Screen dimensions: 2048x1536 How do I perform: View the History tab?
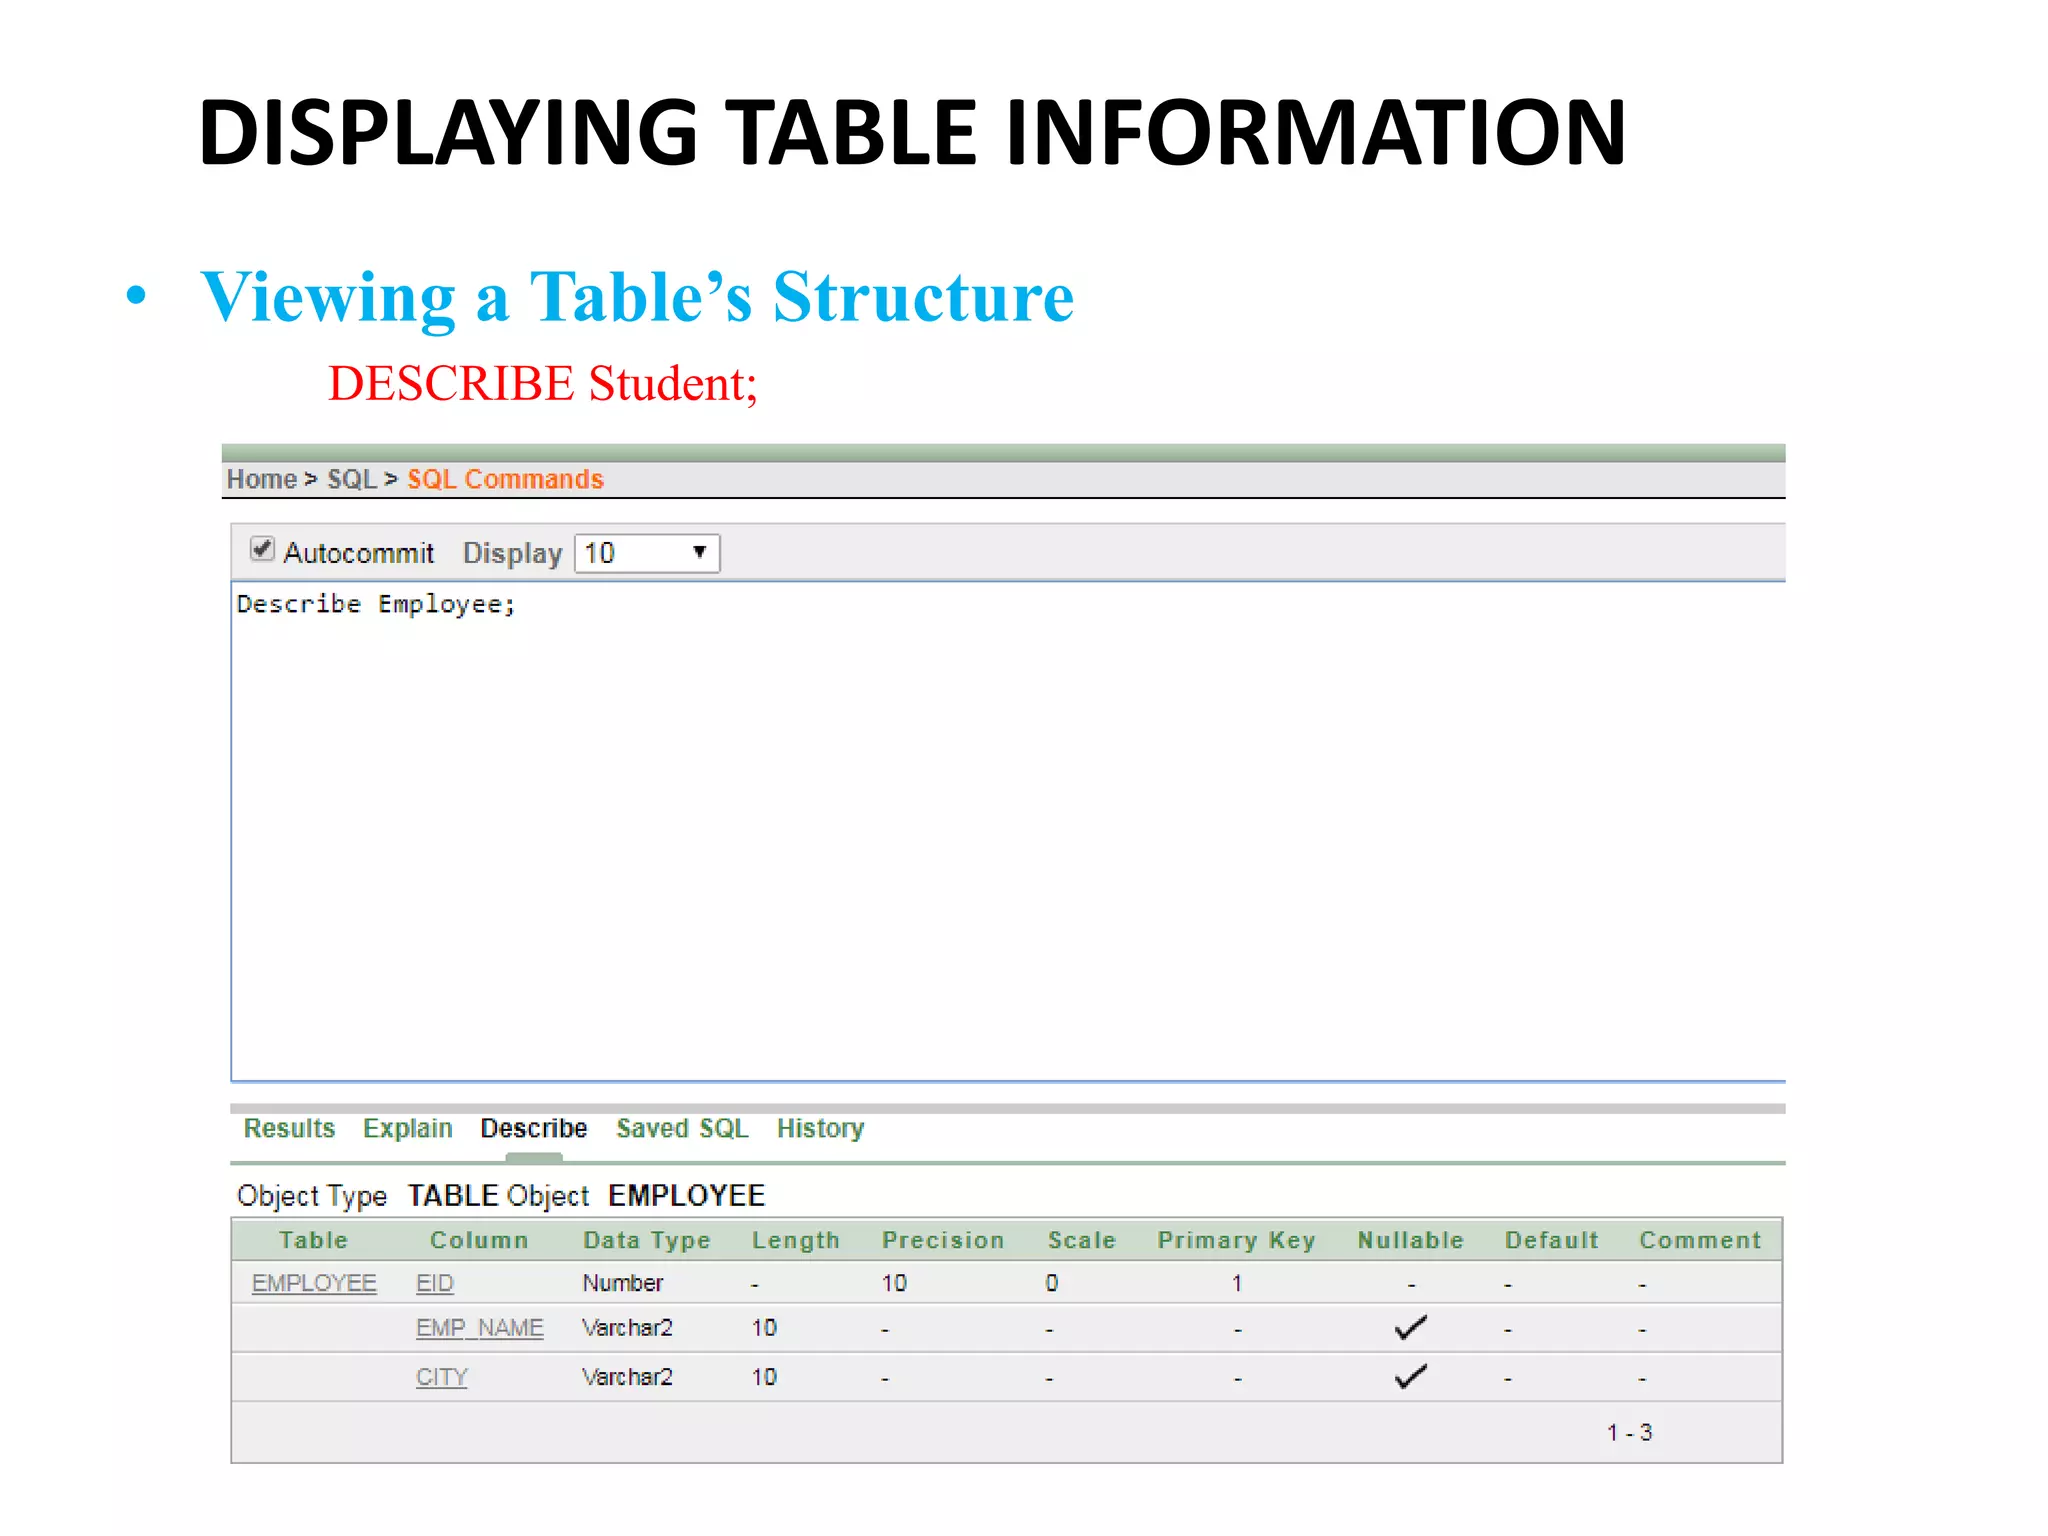click(820, 1128)
